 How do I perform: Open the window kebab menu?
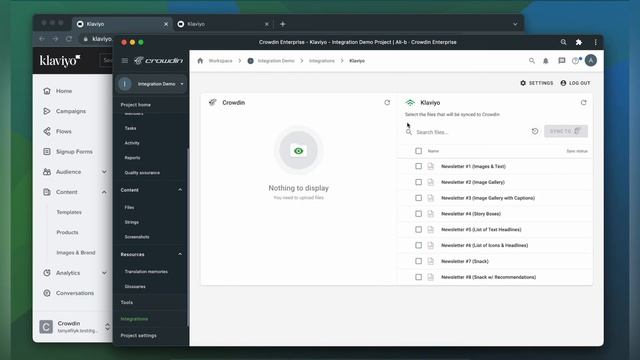[596, 42]
